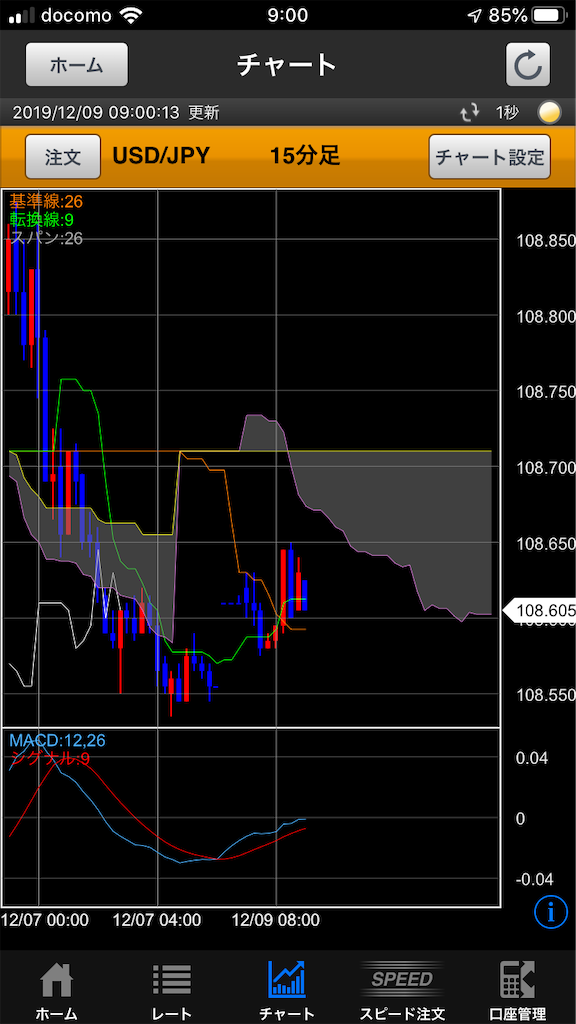This screenshot has width=576, height=1024.
Task: Tap USD/JPY currency pair label
Action: click(161, 157)
